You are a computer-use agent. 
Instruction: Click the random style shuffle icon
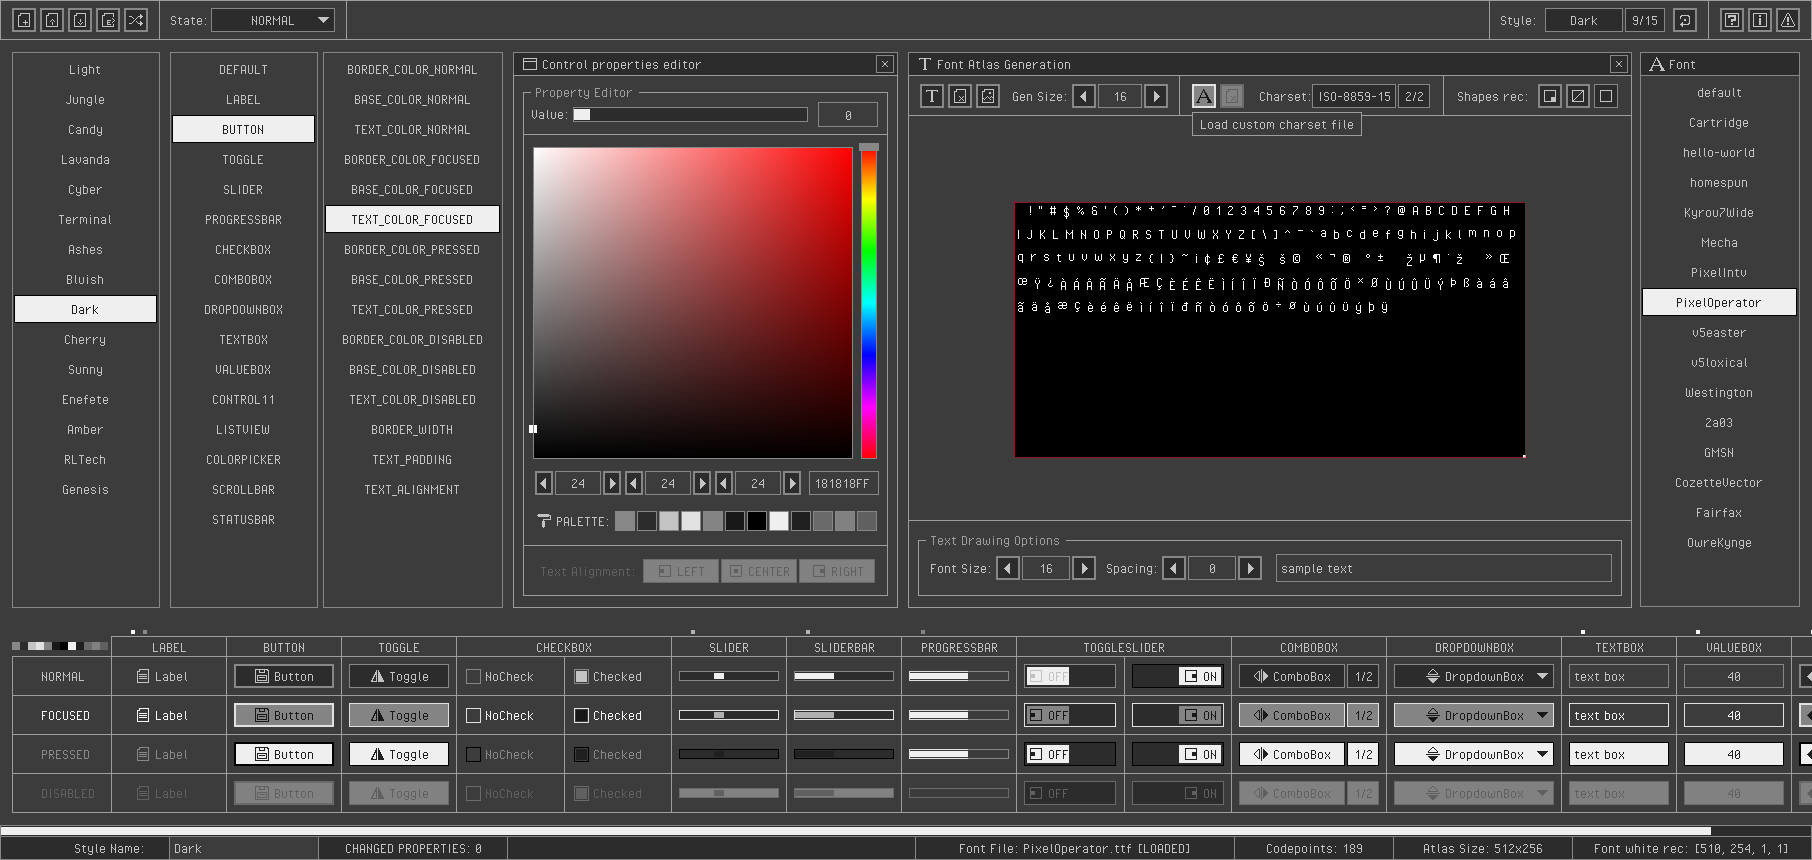tap(136, 20)
